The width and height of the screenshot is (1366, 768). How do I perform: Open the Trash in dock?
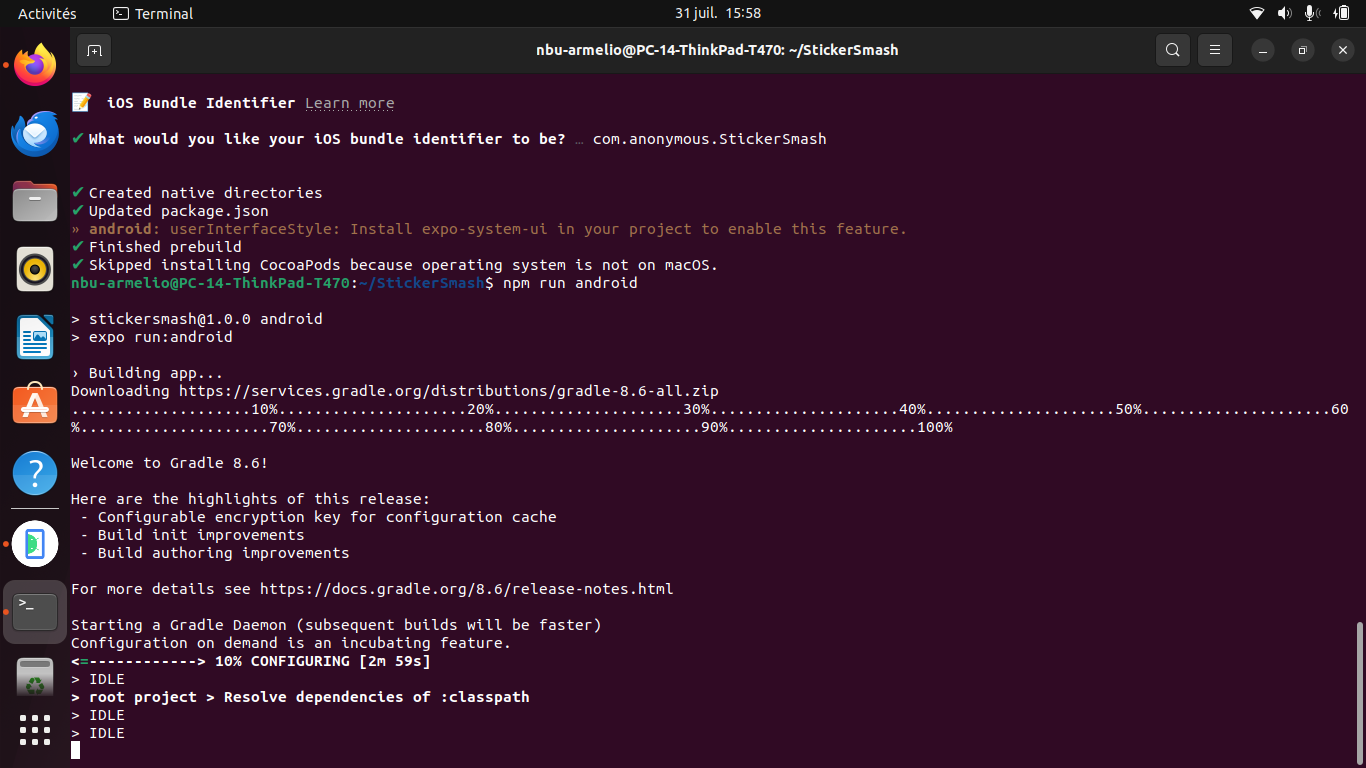[35, 680]
